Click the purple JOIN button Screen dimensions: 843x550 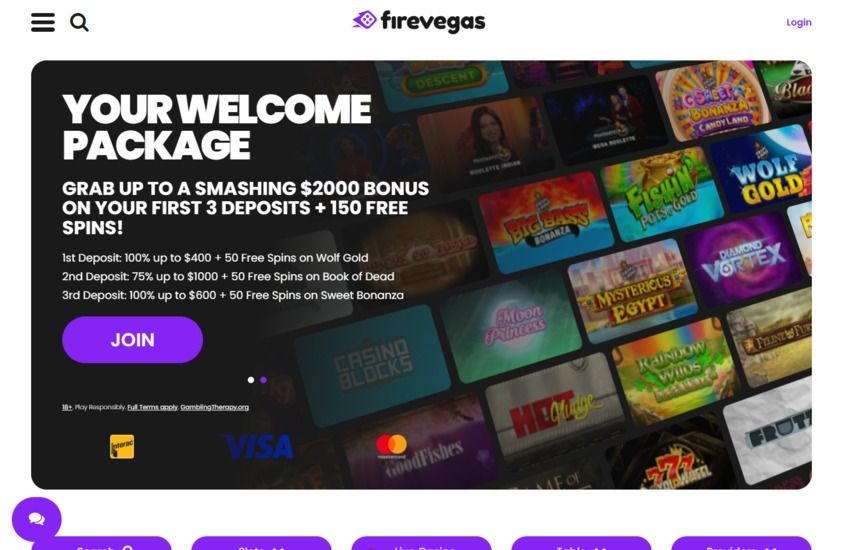pos(132,340)
